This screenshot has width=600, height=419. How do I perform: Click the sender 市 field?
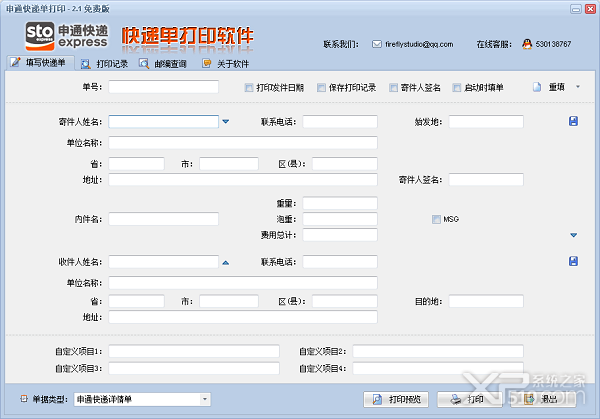(x=229, y=164)
